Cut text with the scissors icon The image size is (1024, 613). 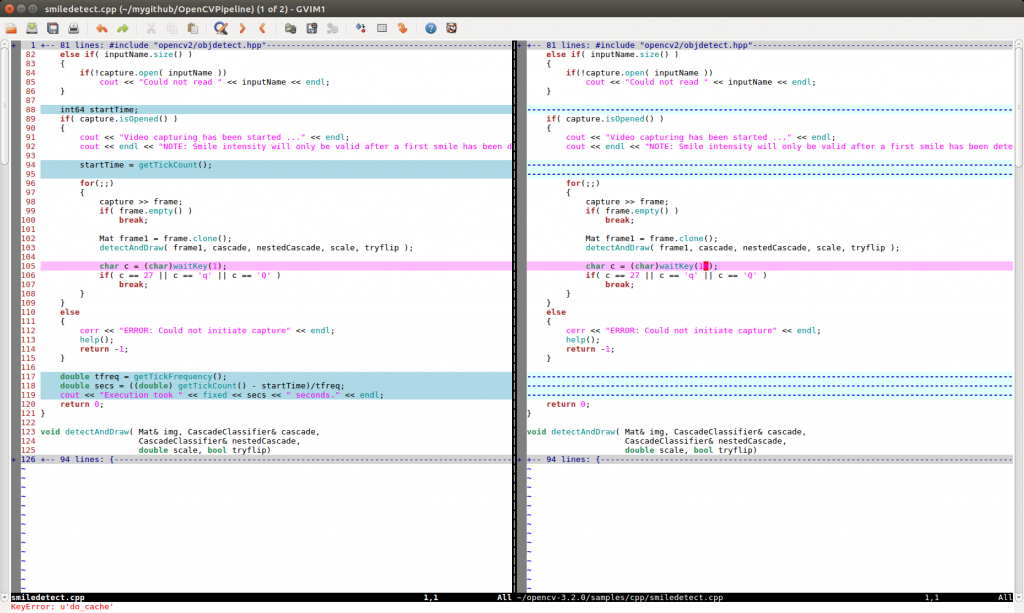[150, 28]
